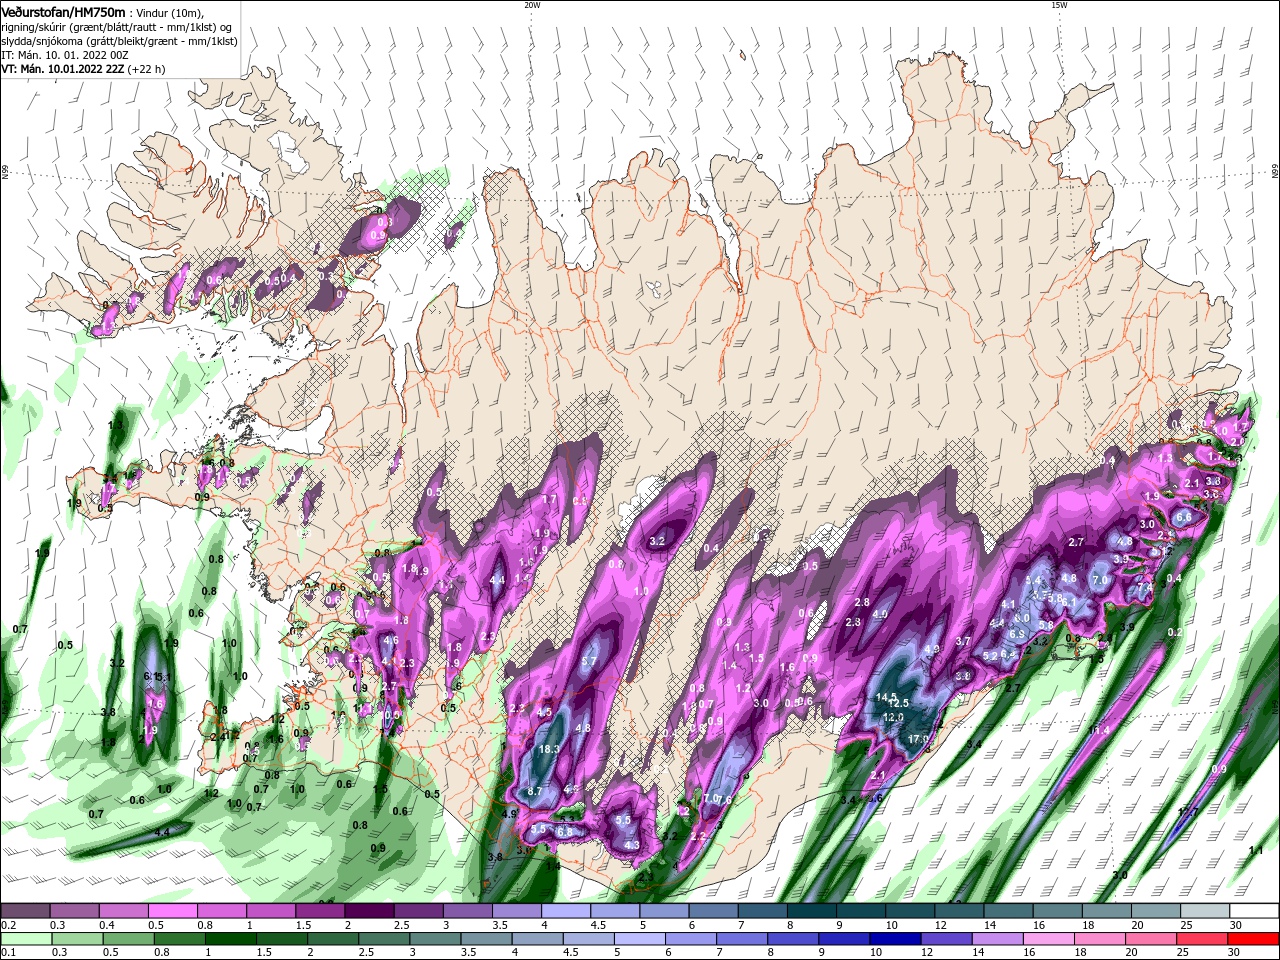The image size is (1280, 960).
Task: Click the dark teal 9–10 snow legend swatch
Action: tap(861, 911)
